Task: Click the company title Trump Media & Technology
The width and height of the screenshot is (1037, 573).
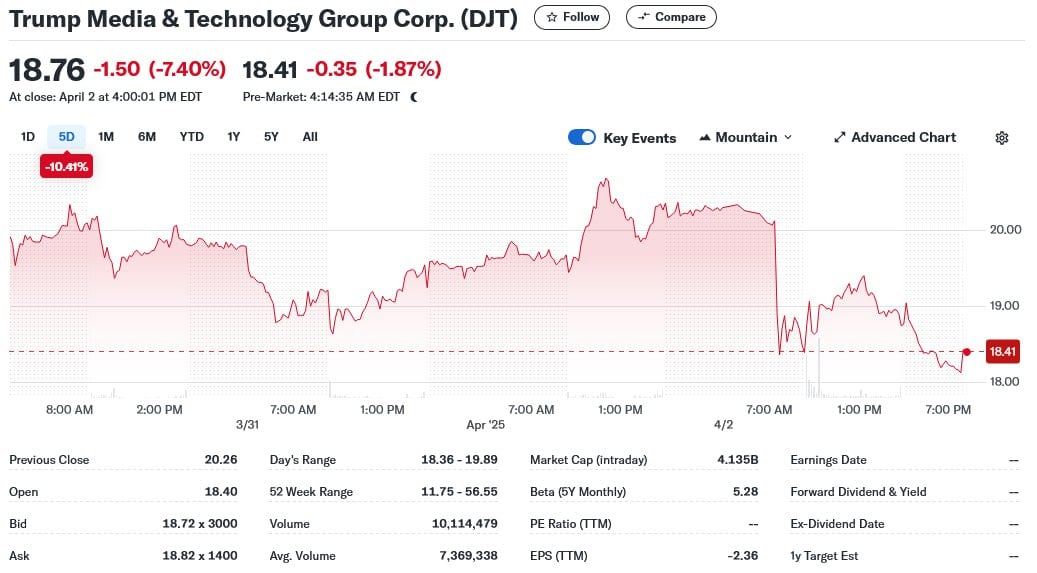Action: coord(263,19)
